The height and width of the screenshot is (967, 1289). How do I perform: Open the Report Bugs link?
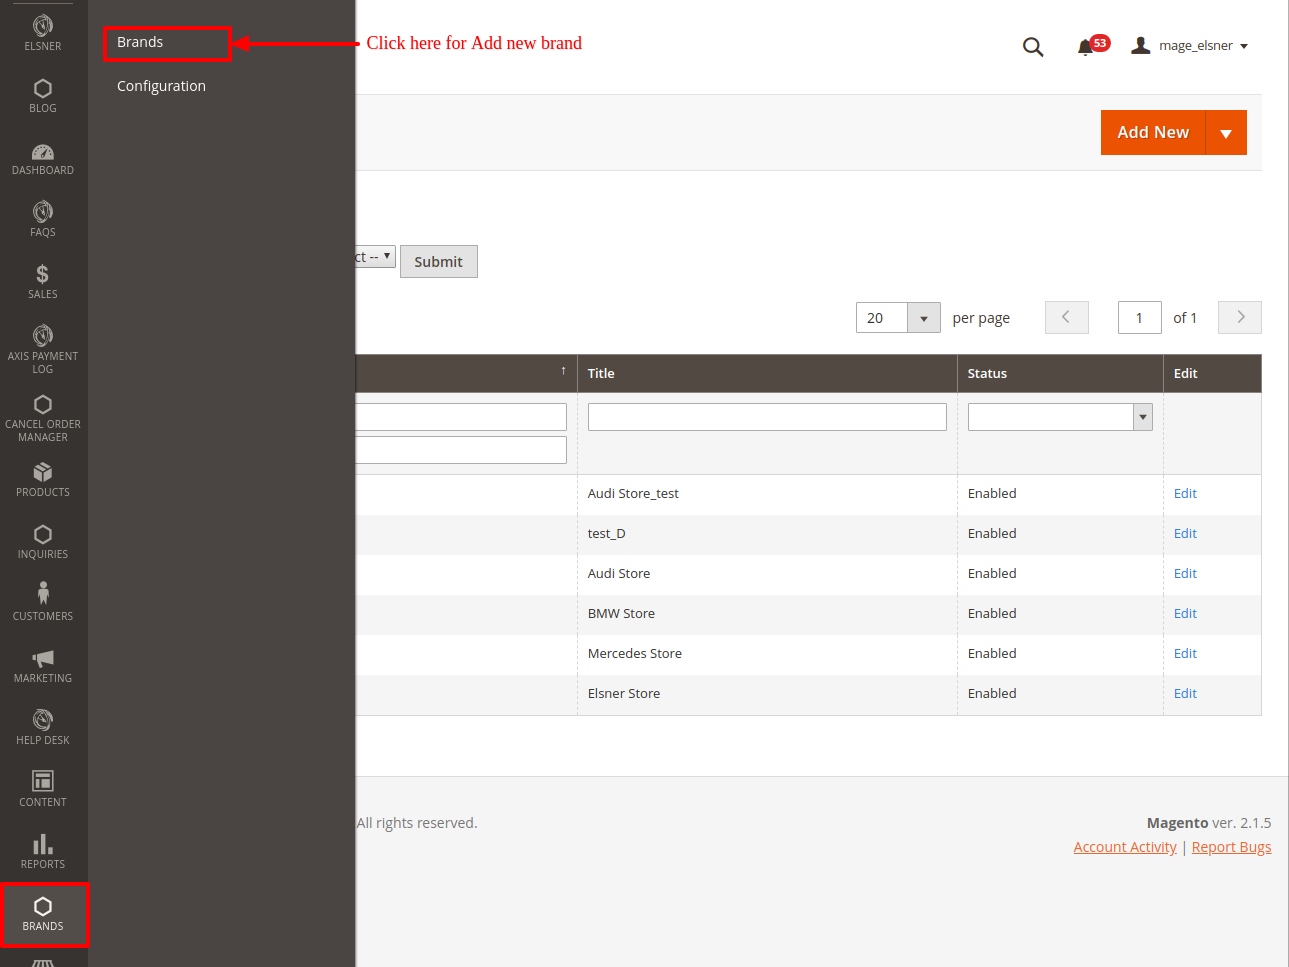pos(1231,847)
